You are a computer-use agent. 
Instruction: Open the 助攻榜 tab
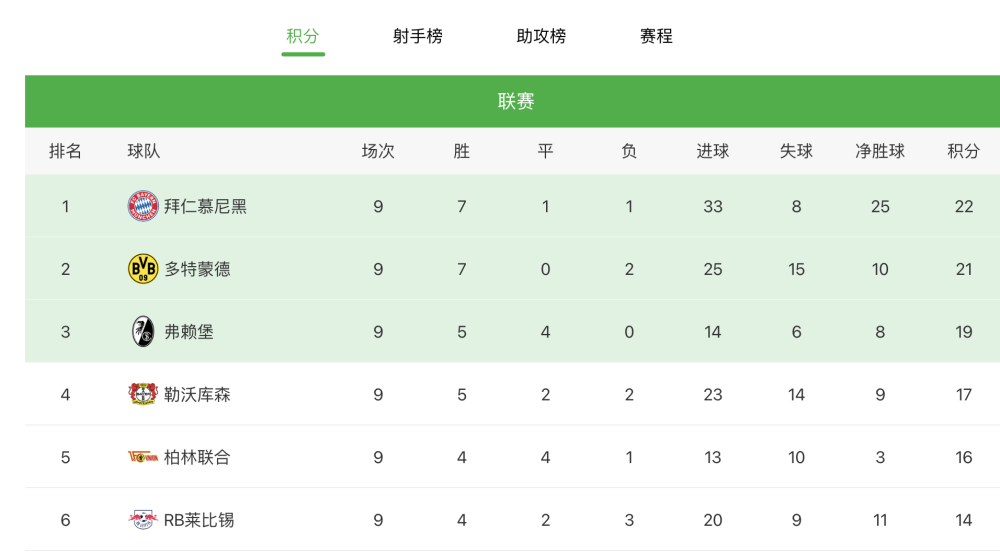click(541, 36)
